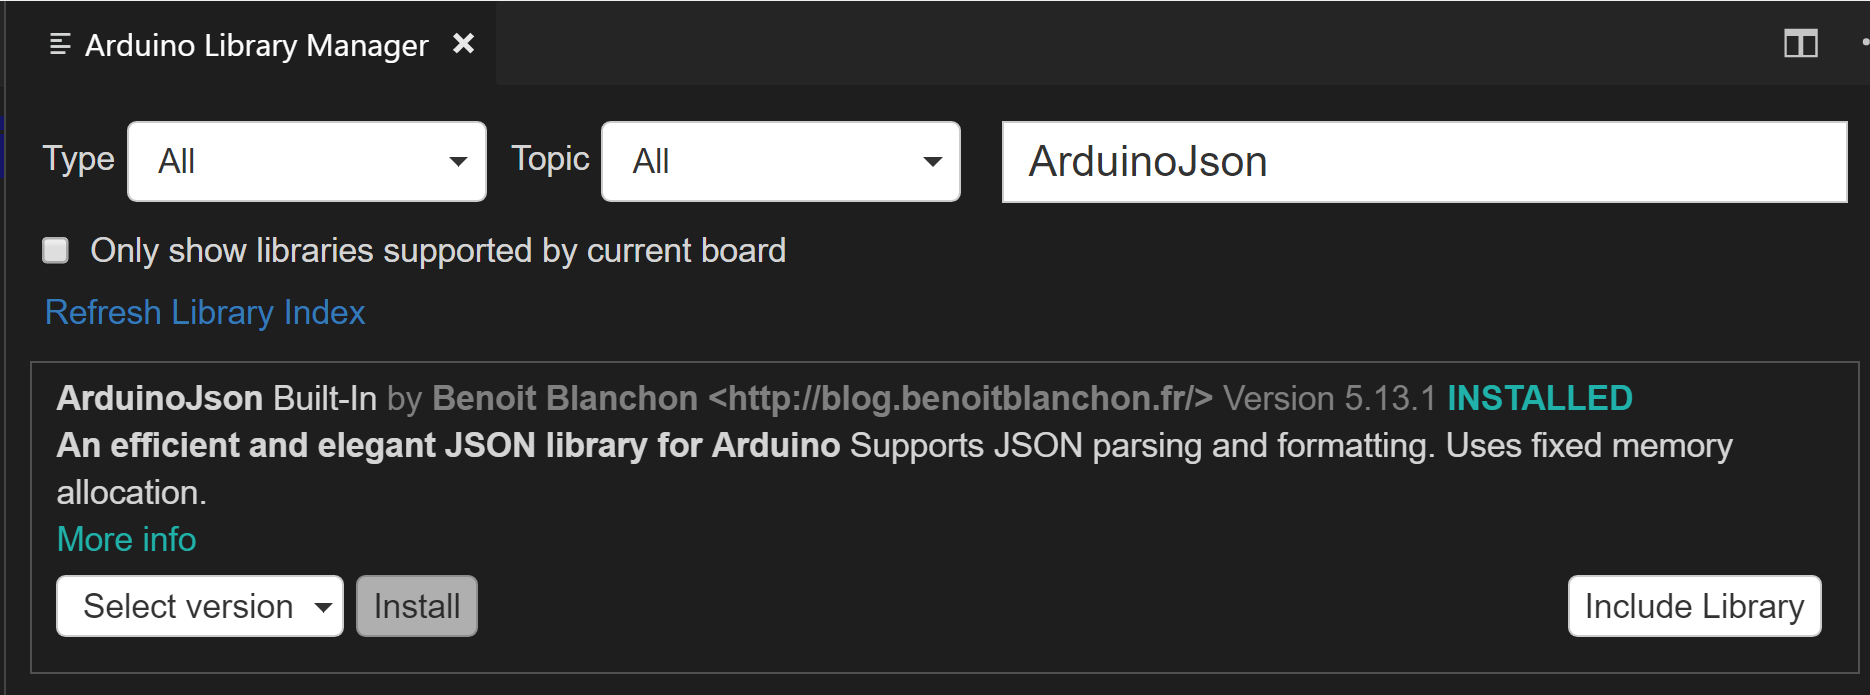Viewport: 1870px width, 695px height.
Task: Click the overflow indicator dot at the top-right edge
Action: click(1863, 43)
